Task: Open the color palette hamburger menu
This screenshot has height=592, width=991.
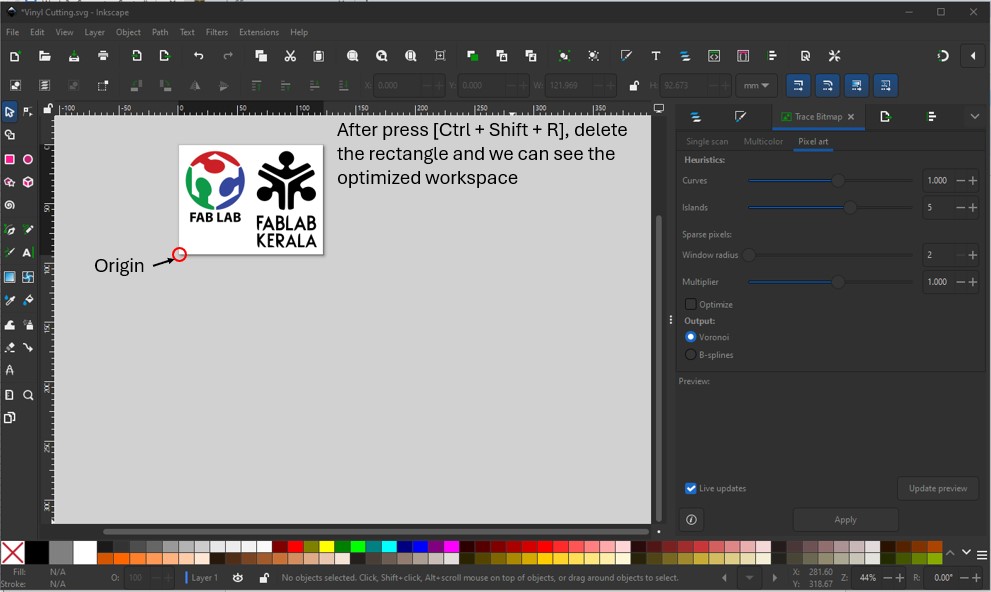Action: click(982, 555)
